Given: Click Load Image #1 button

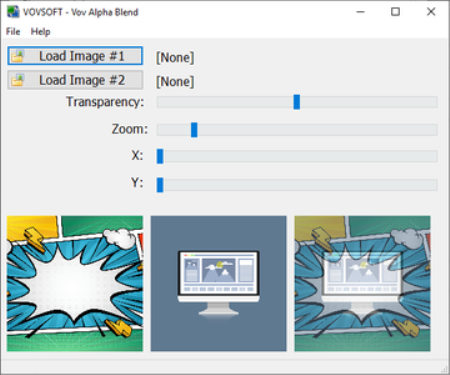Looking at the screenshot, I should (x=75, y=56).
